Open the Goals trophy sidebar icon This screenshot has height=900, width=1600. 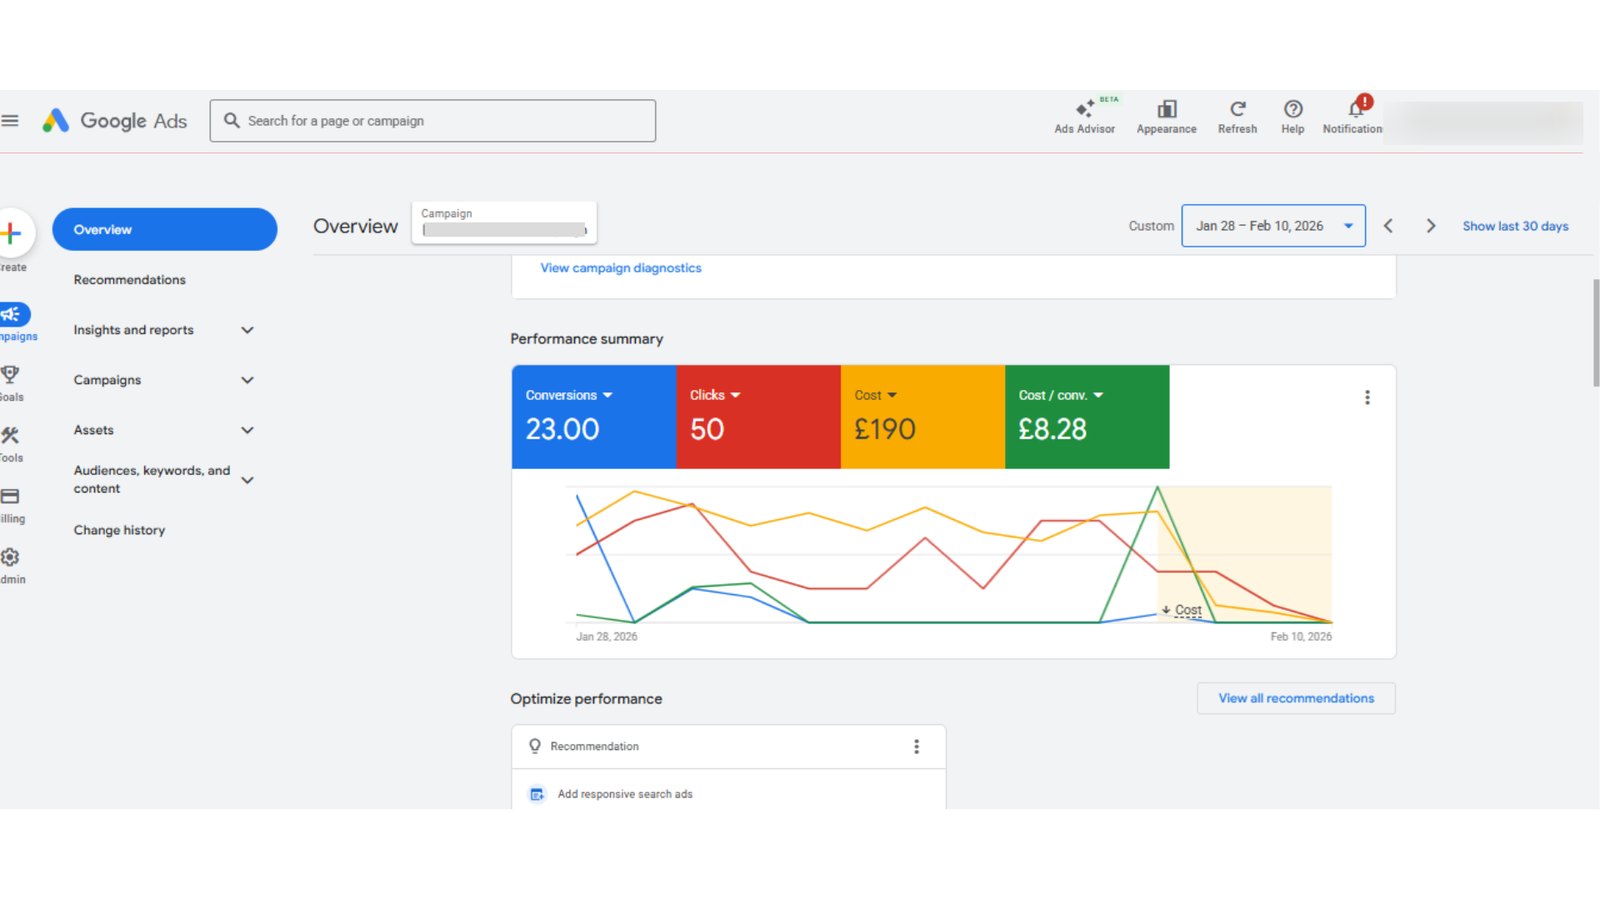tap(10, 375)
